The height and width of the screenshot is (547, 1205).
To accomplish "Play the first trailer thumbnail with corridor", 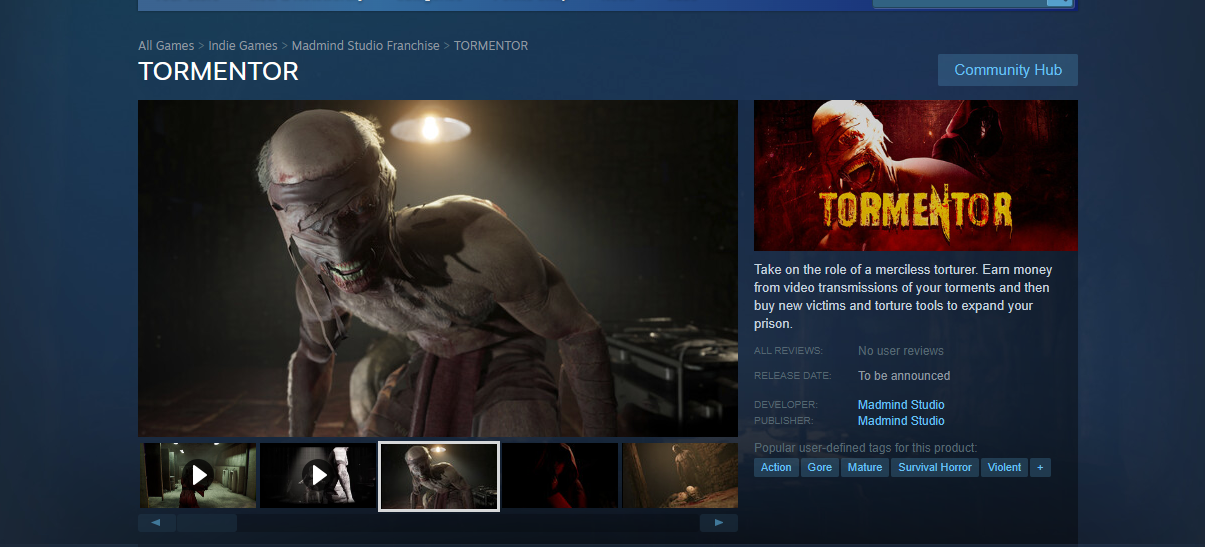I will [x=198, y=475].
